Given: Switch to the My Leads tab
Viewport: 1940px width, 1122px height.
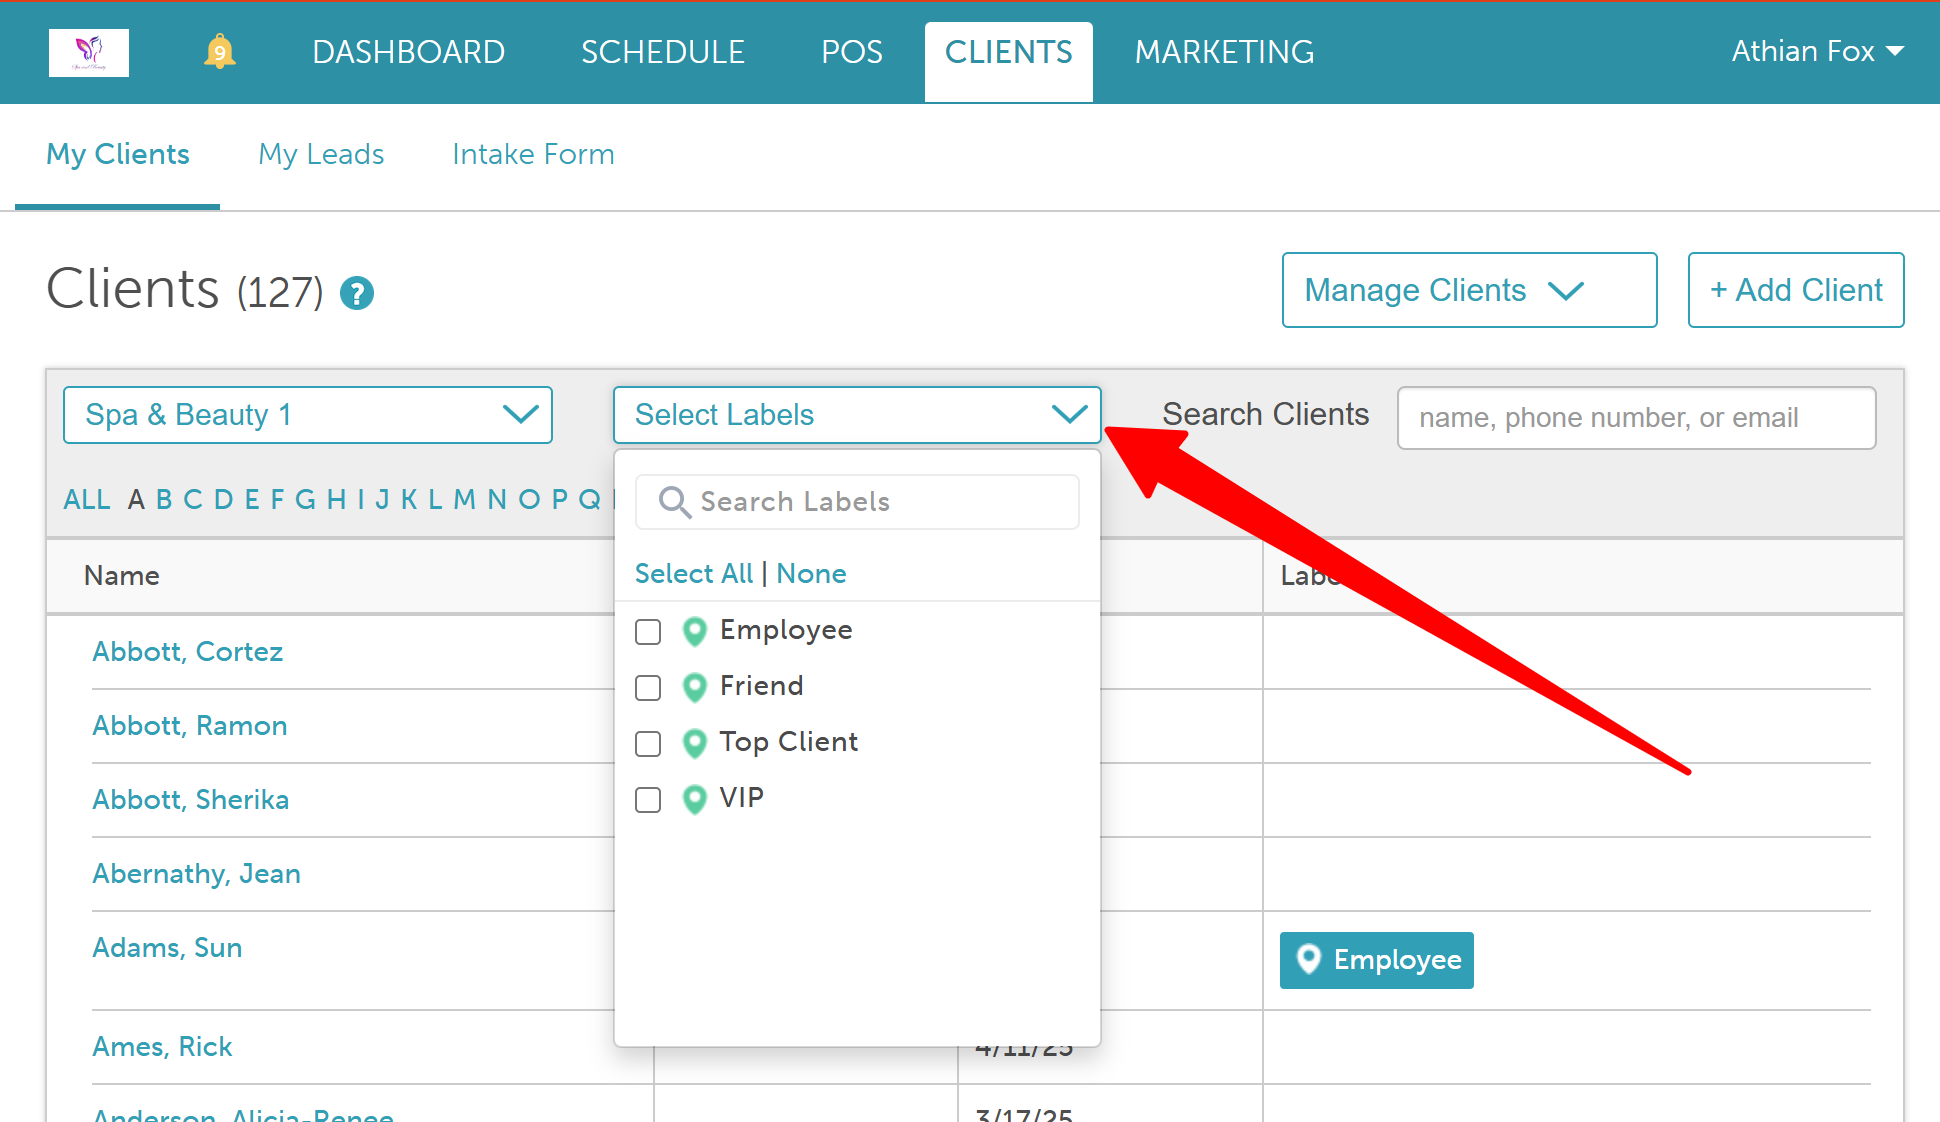Looking at the screenshot, I should (x=321, y=154).
